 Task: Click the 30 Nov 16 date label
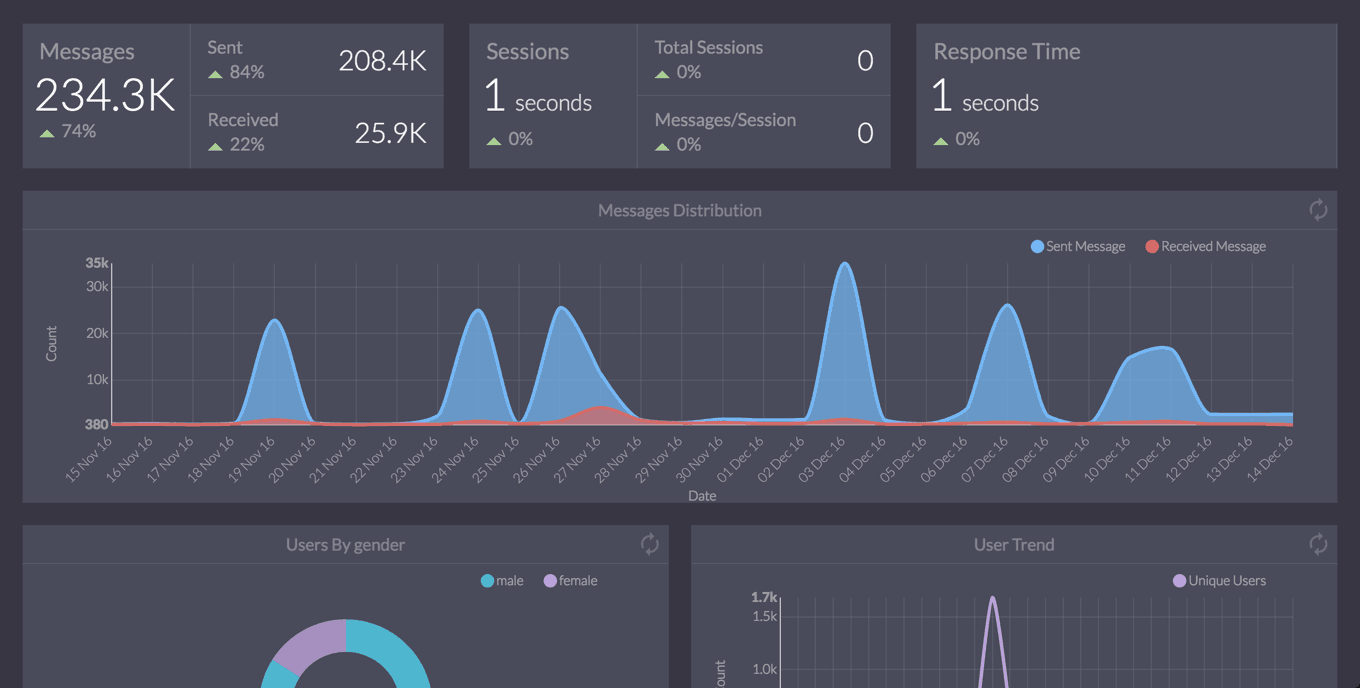pyautogui.click(x=699, y=459)
